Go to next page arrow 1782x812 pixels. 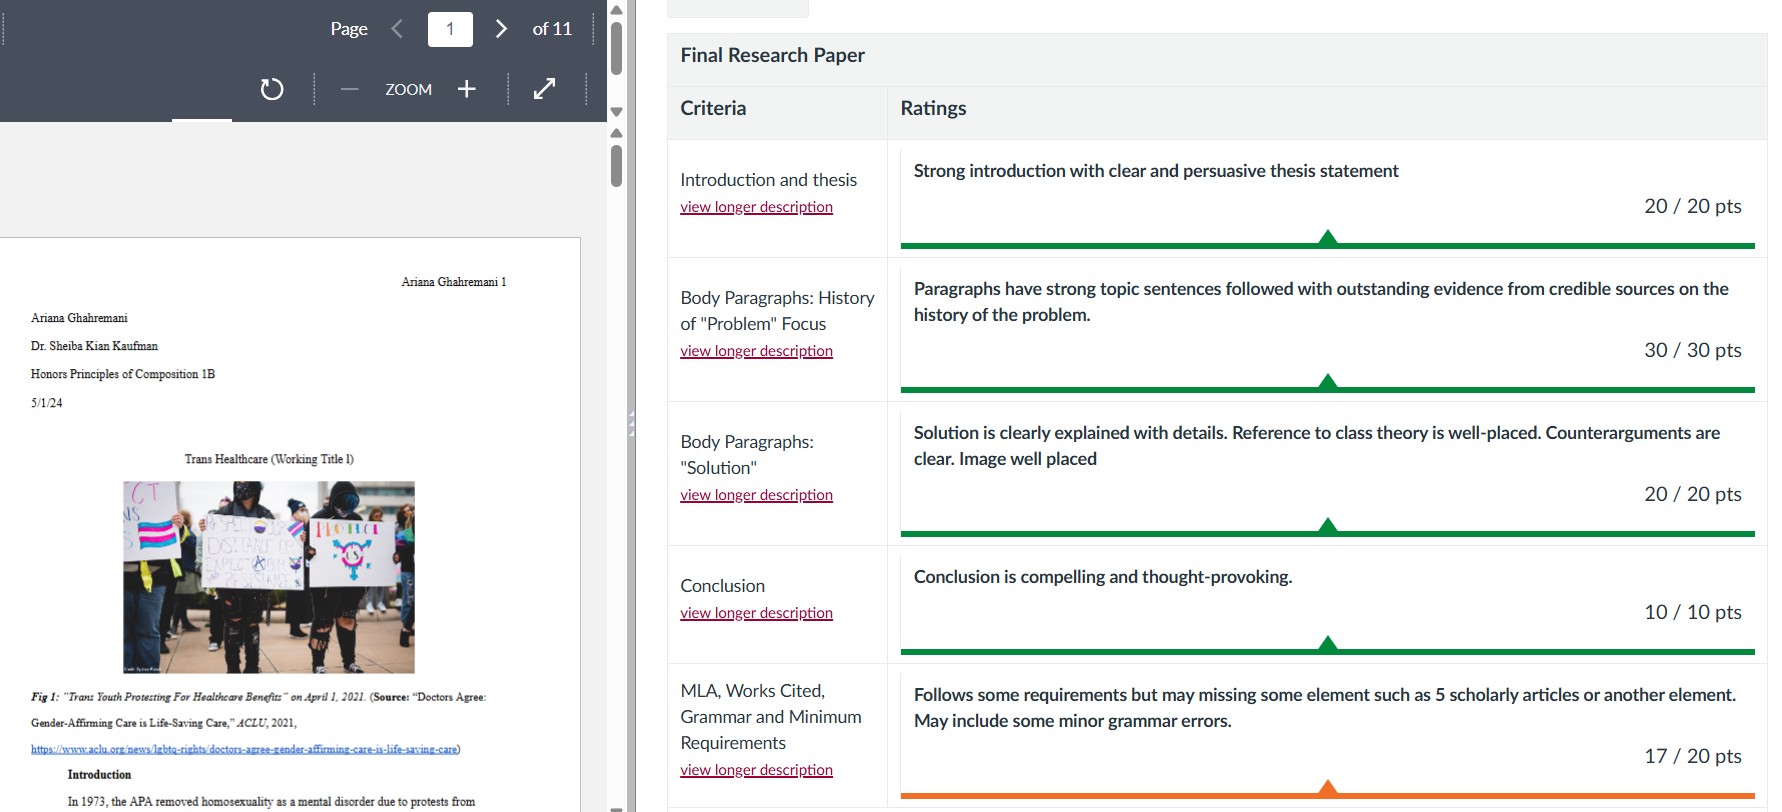pos(501,29)
